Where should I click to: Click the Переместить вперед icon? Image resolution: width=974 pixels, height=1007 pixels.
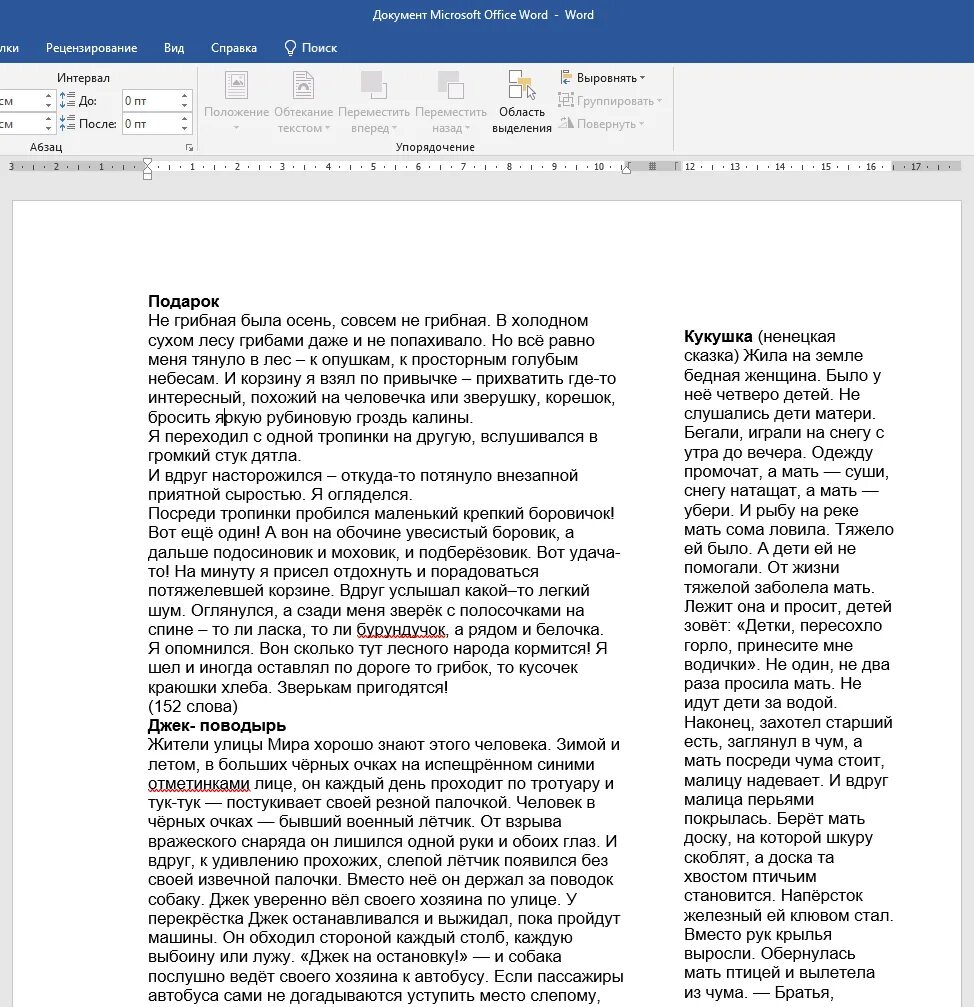[374, 85]
